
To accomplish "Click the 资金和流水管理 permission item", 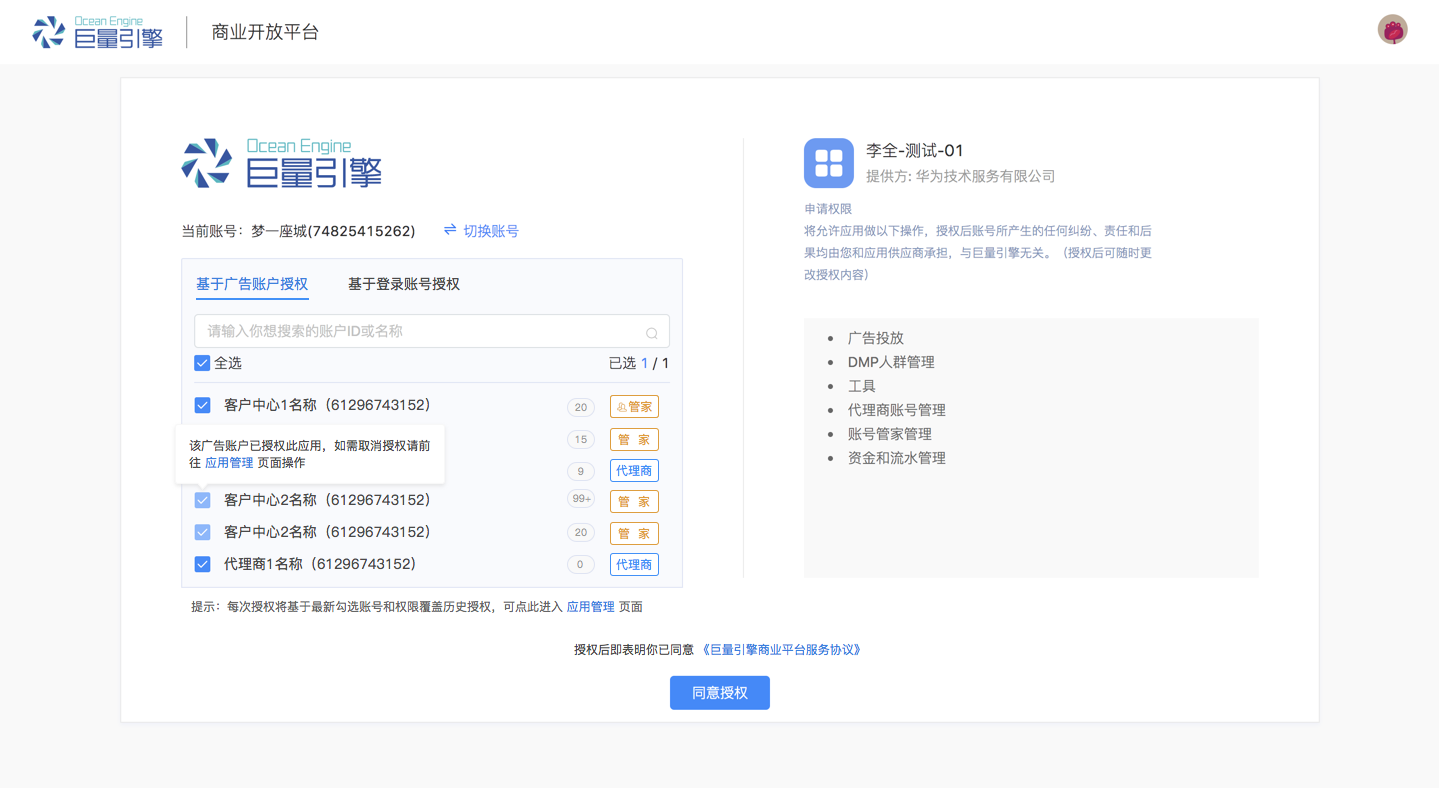I will click(x=897, y=458).
